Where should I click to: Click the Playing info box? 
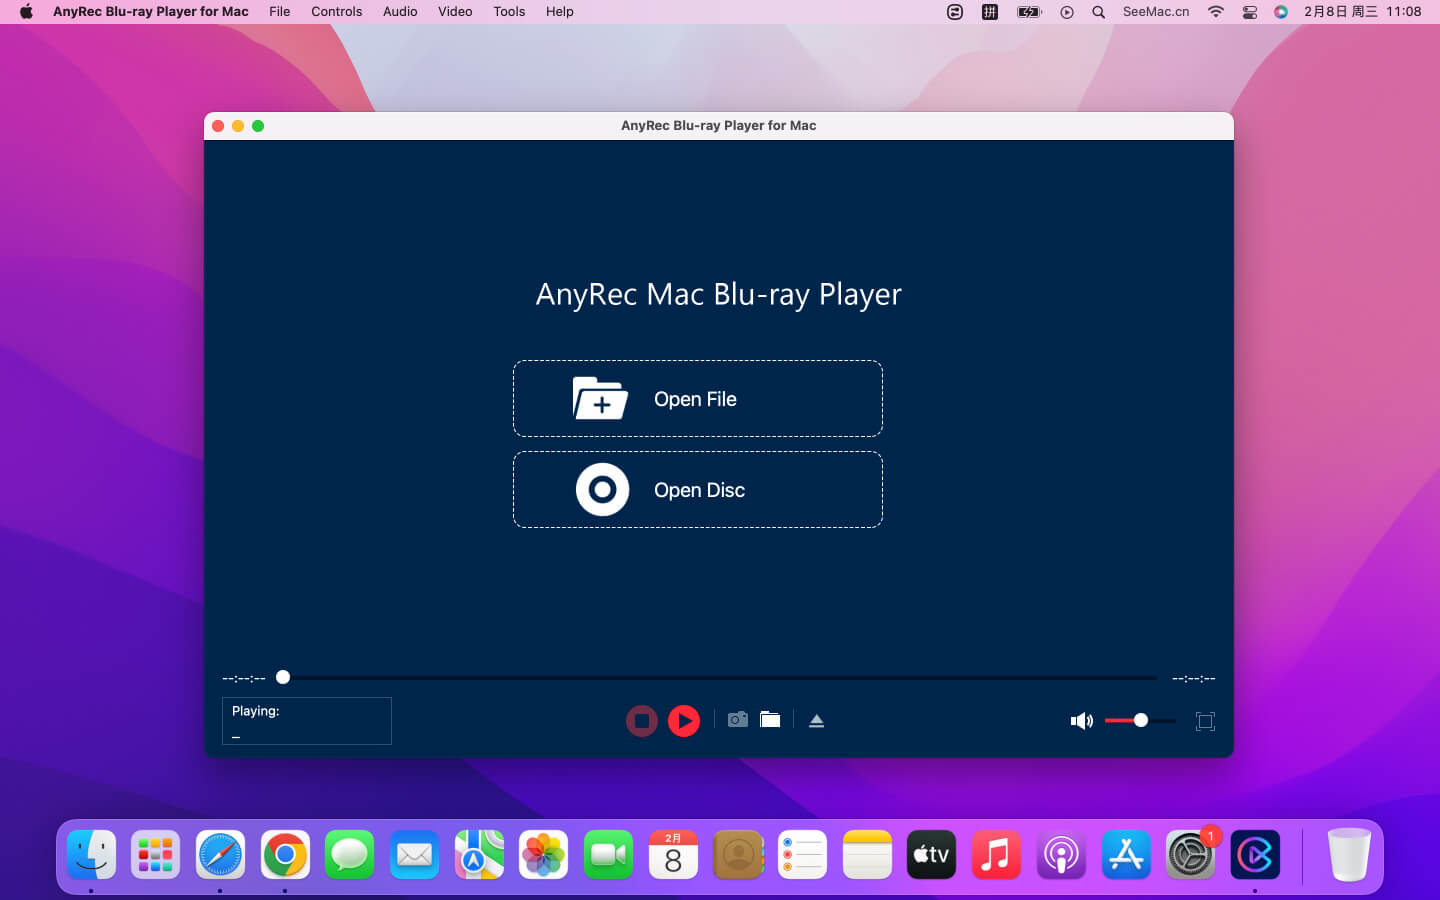306,721
